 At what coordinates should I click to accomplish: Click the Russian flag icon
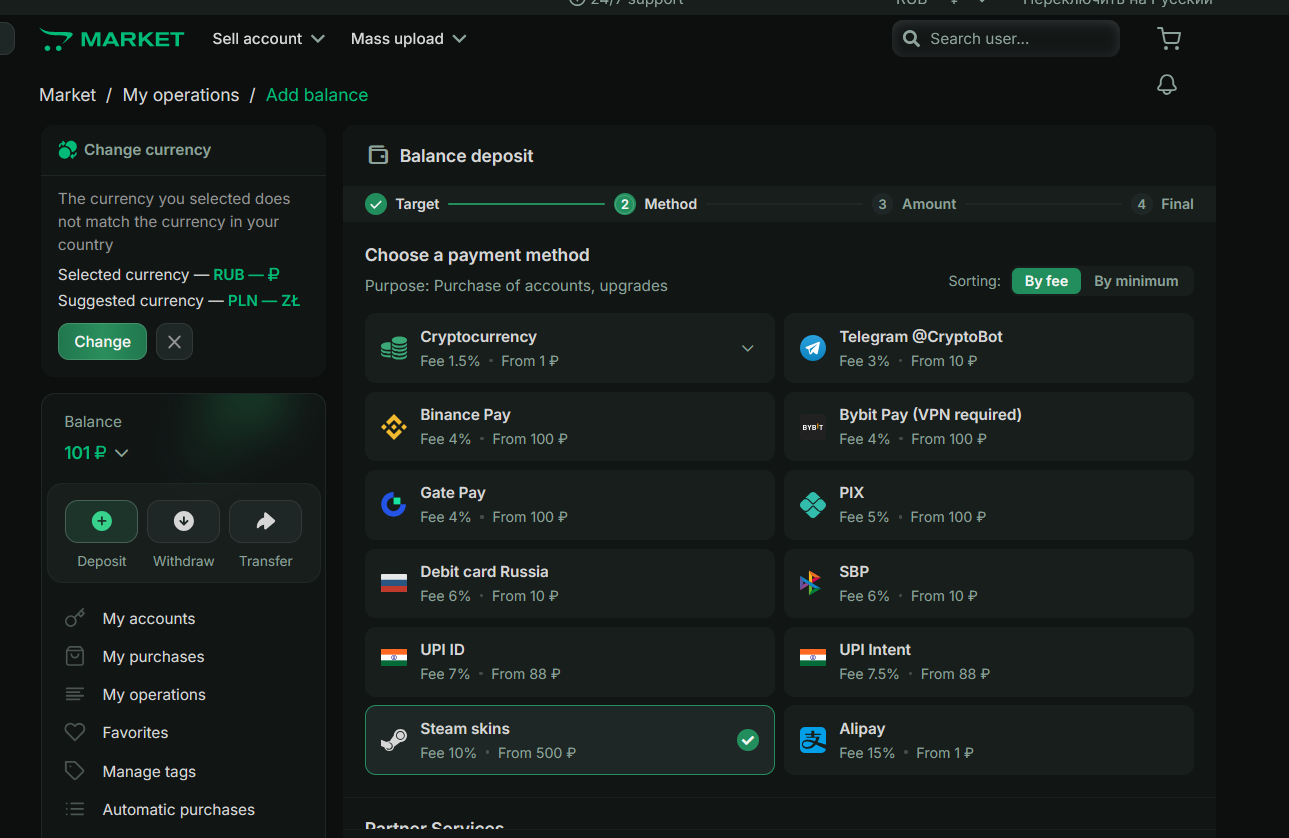click(x=394, y=583)
